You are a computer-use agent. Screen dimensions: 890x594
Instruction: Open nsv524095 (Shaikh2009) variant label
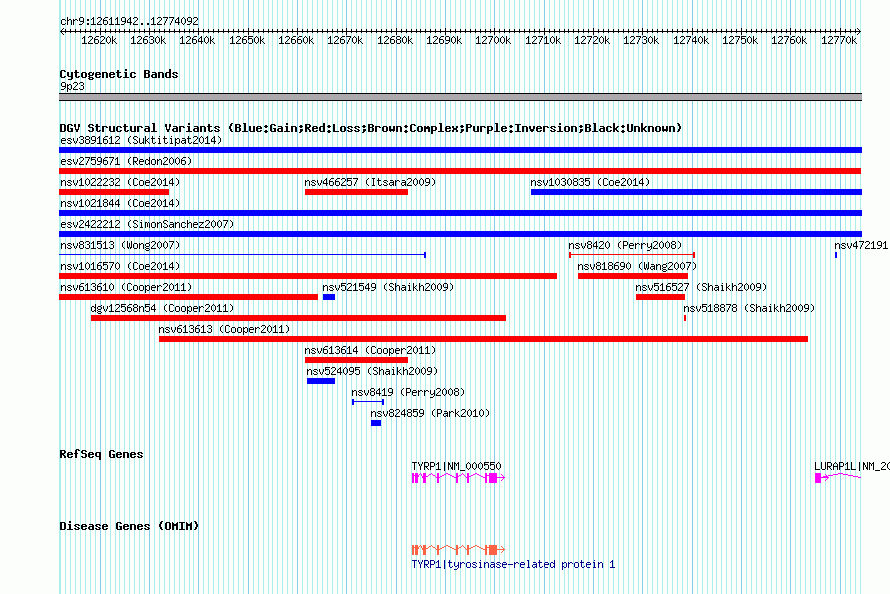(x=372, y=371)
